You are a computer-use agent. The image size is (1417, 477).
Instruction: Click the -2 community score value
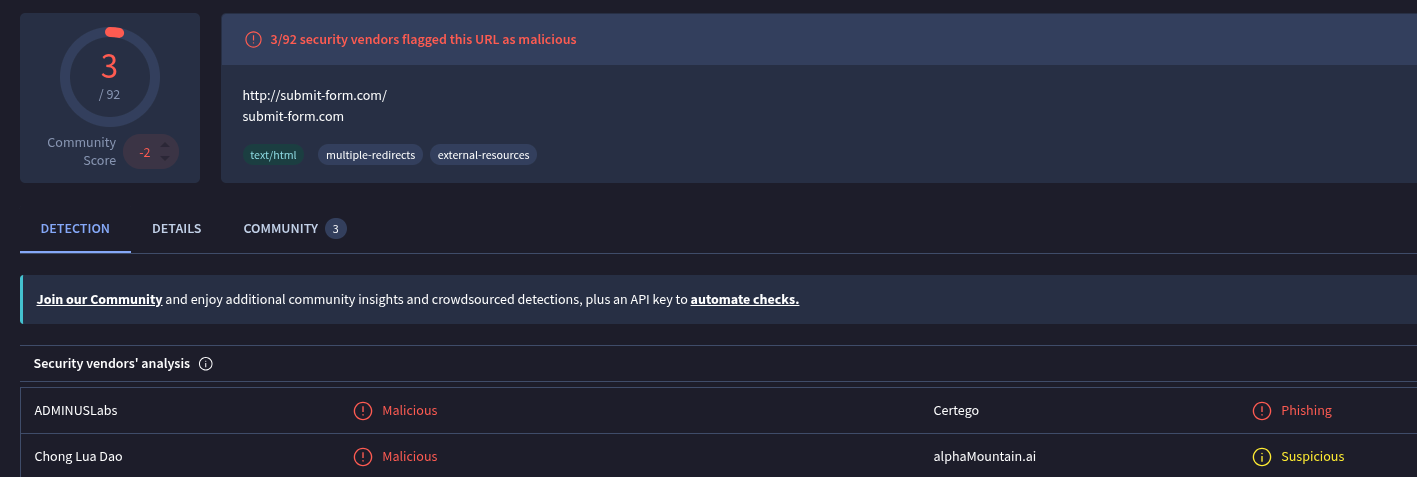pos(145,153)
